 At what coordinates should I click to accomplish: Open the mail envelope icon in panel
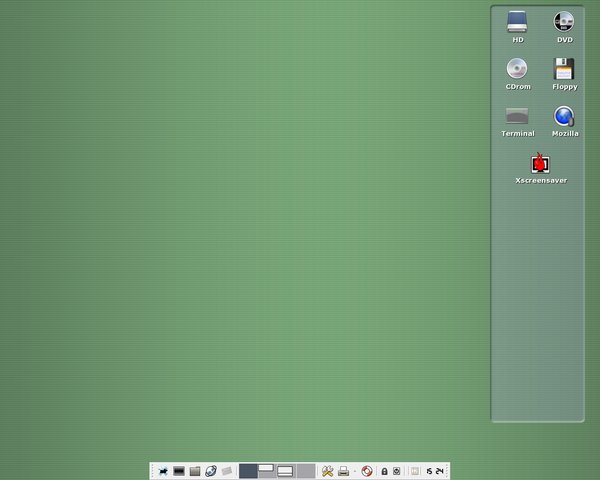point(227,471)
